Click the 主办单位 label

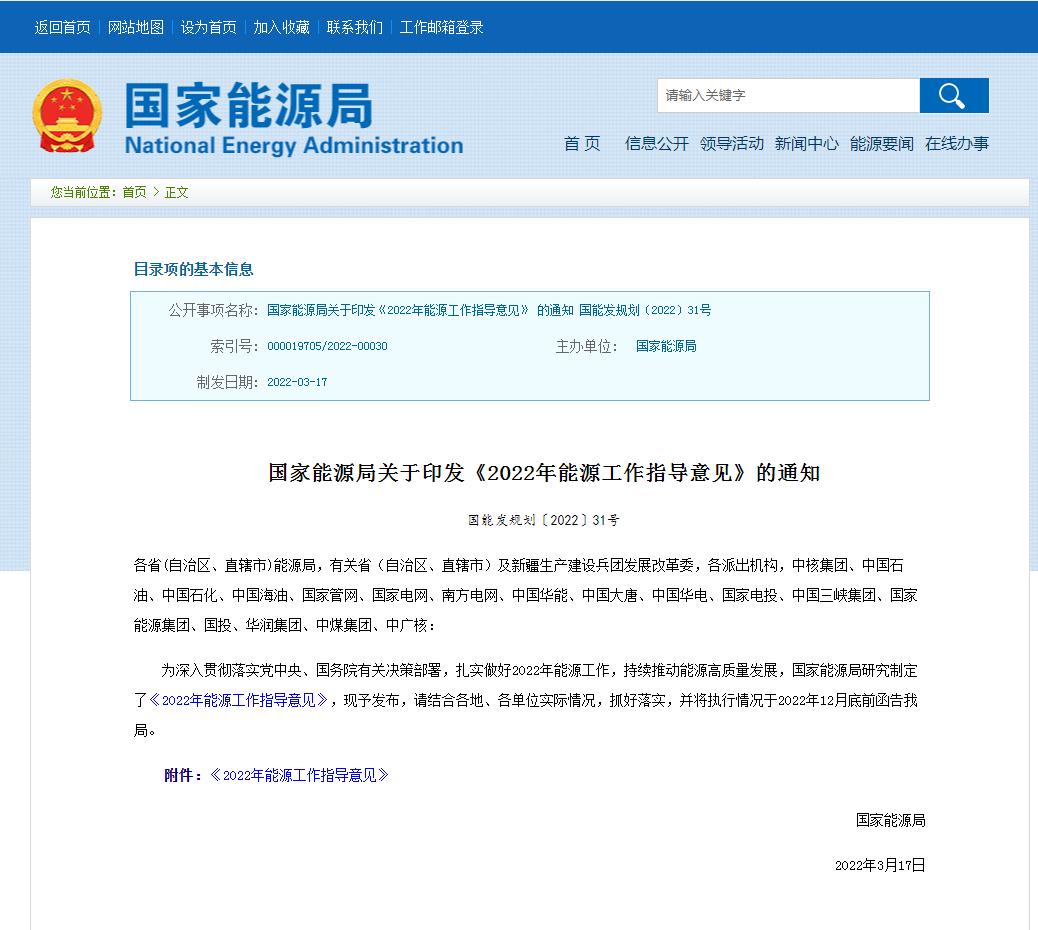[x=587, y=346]
